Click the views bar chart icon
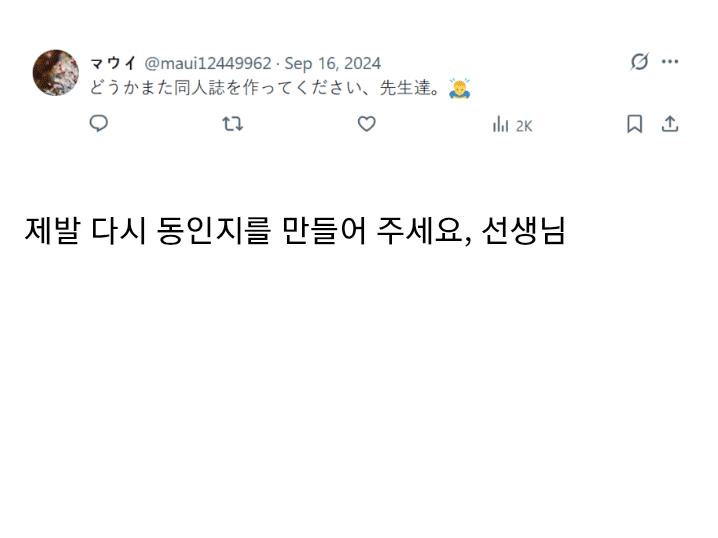 [x=501, y=125]
